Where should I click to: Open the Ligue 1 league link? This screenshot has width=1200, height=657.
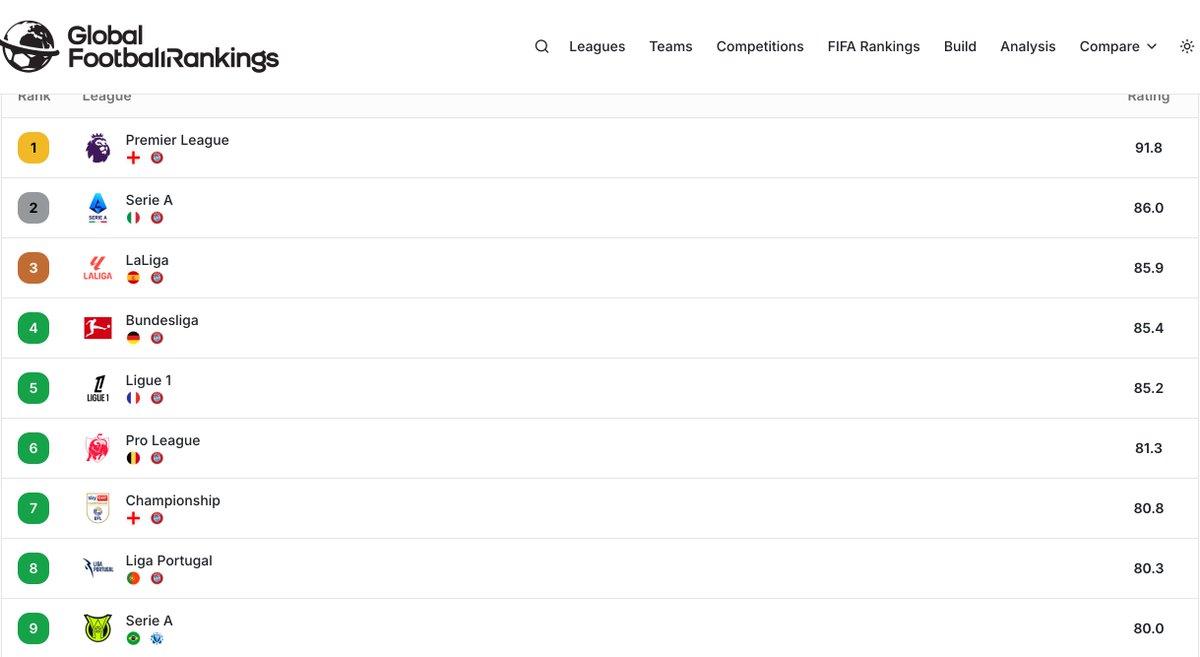click(149, 380)
